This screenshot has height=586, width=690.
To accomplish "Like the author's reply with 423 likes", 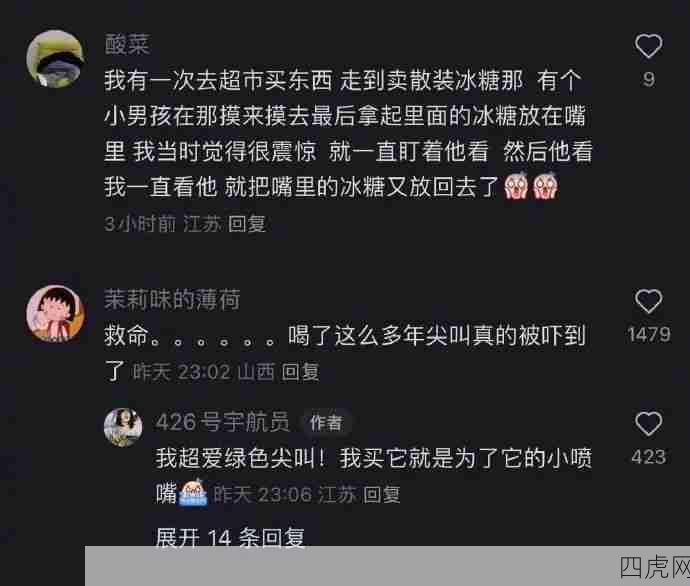I will click(x=648, y=424).
